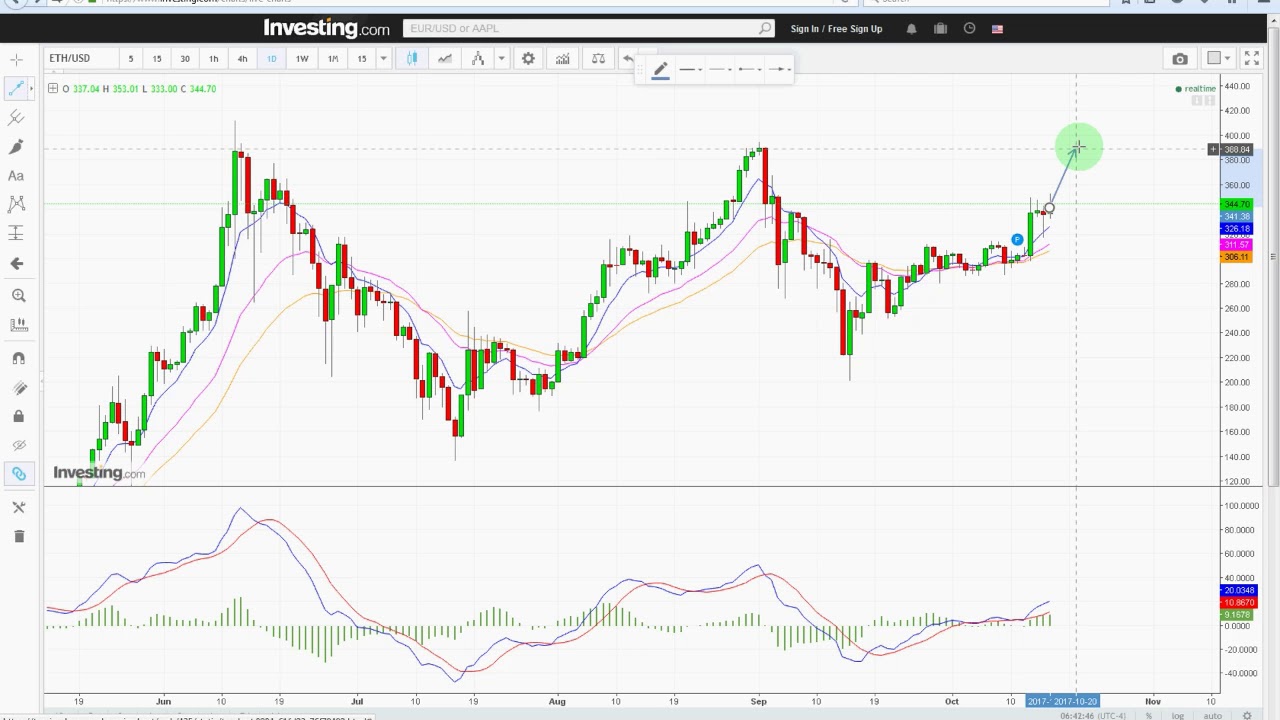Viewport: 1280px width, 720px height.
Task: Toggle the log scale button
Action: click(x=1178, y=715)
